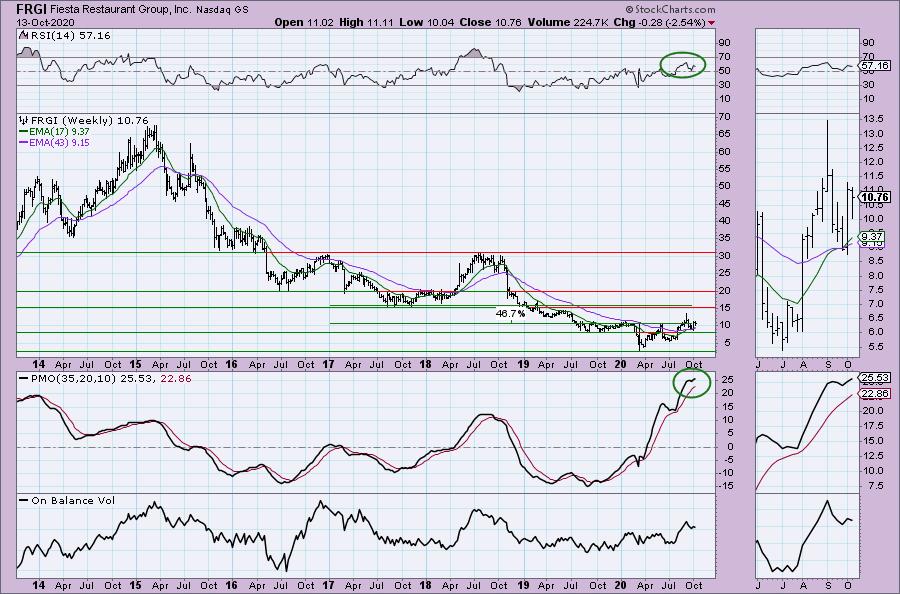Click the black line marker before On Balance Vol

click(x=24, y=500)
